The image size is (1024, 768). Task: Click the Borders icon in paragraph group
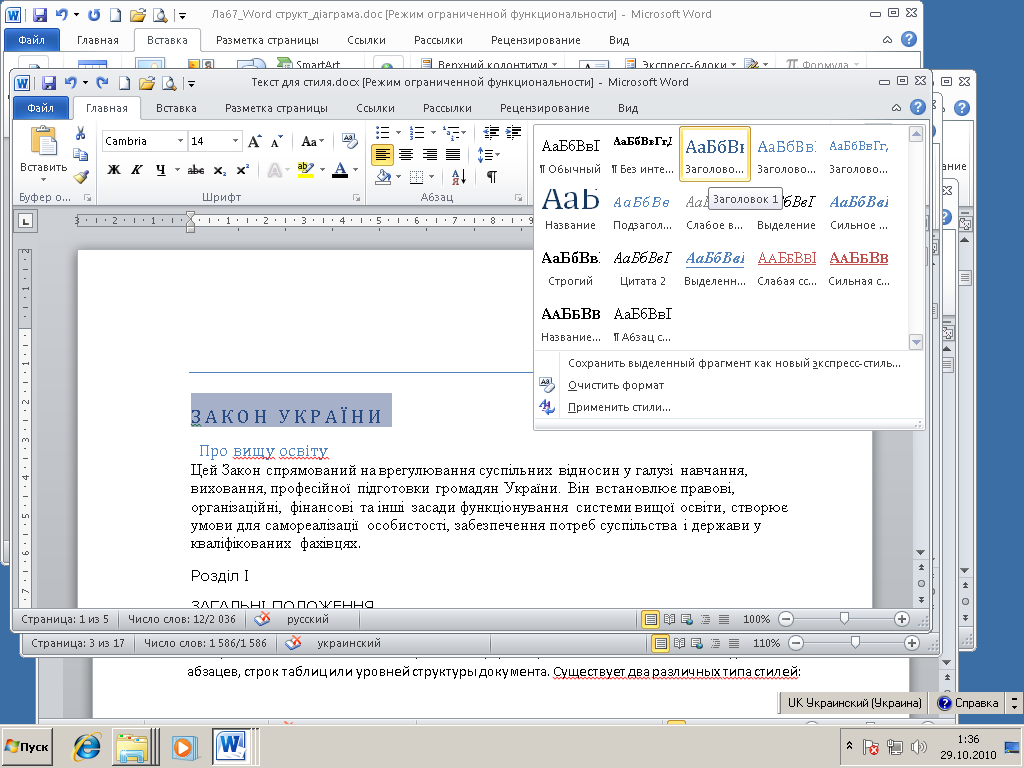pyautogui.click(x=416, y=176)
